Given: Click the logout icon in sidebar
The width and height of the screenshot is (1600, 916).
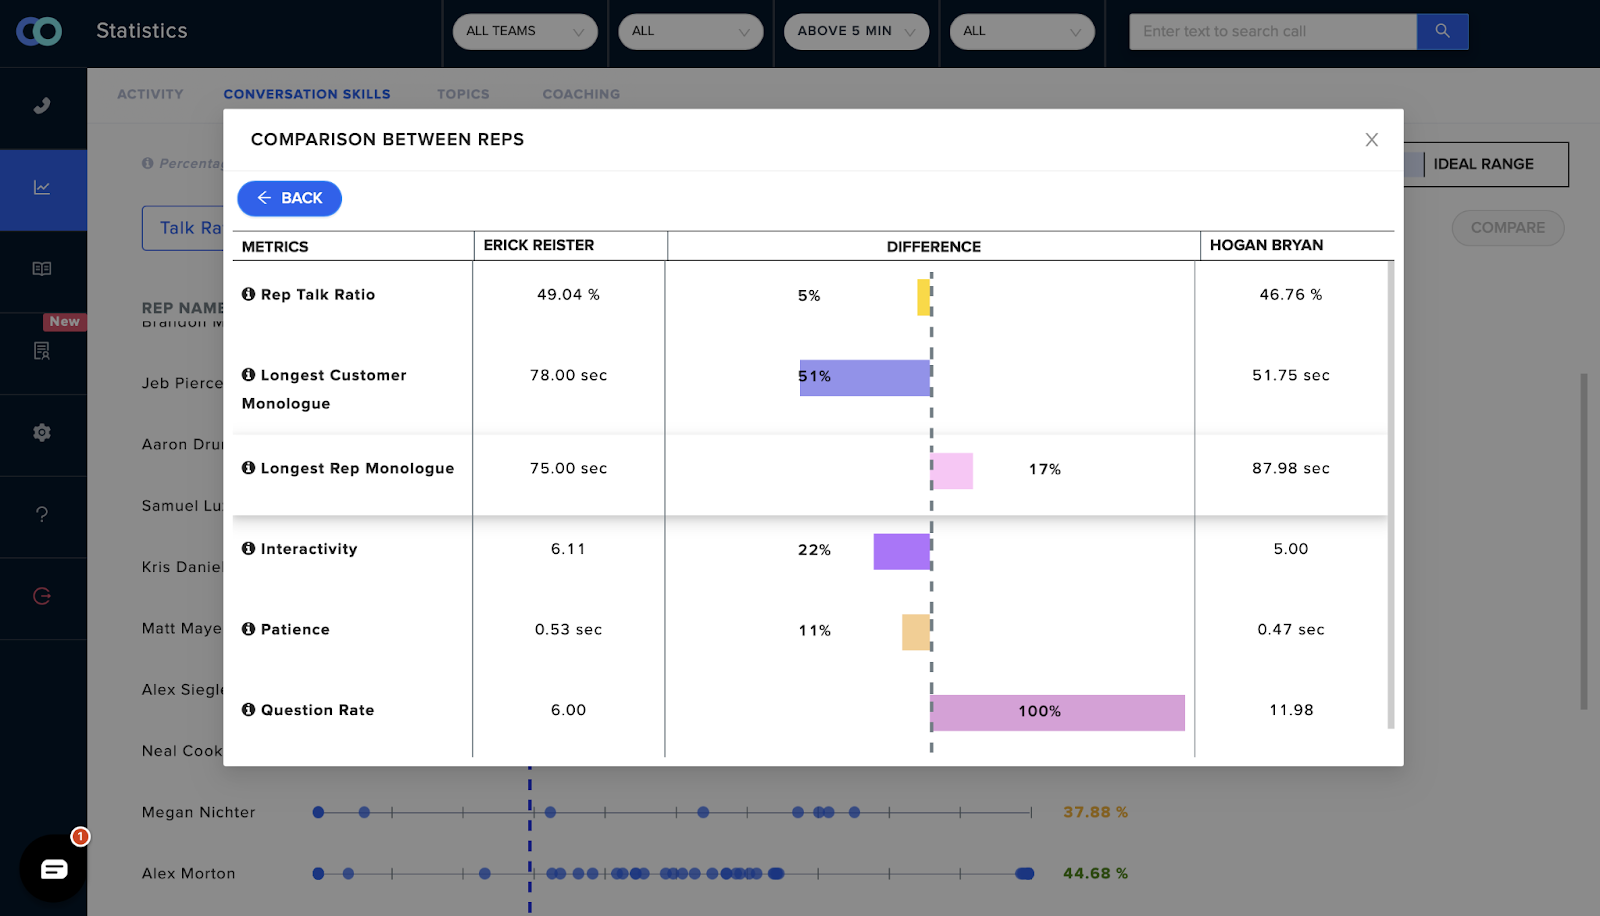Looking at the screenshot, I should (x=42, y=597).
